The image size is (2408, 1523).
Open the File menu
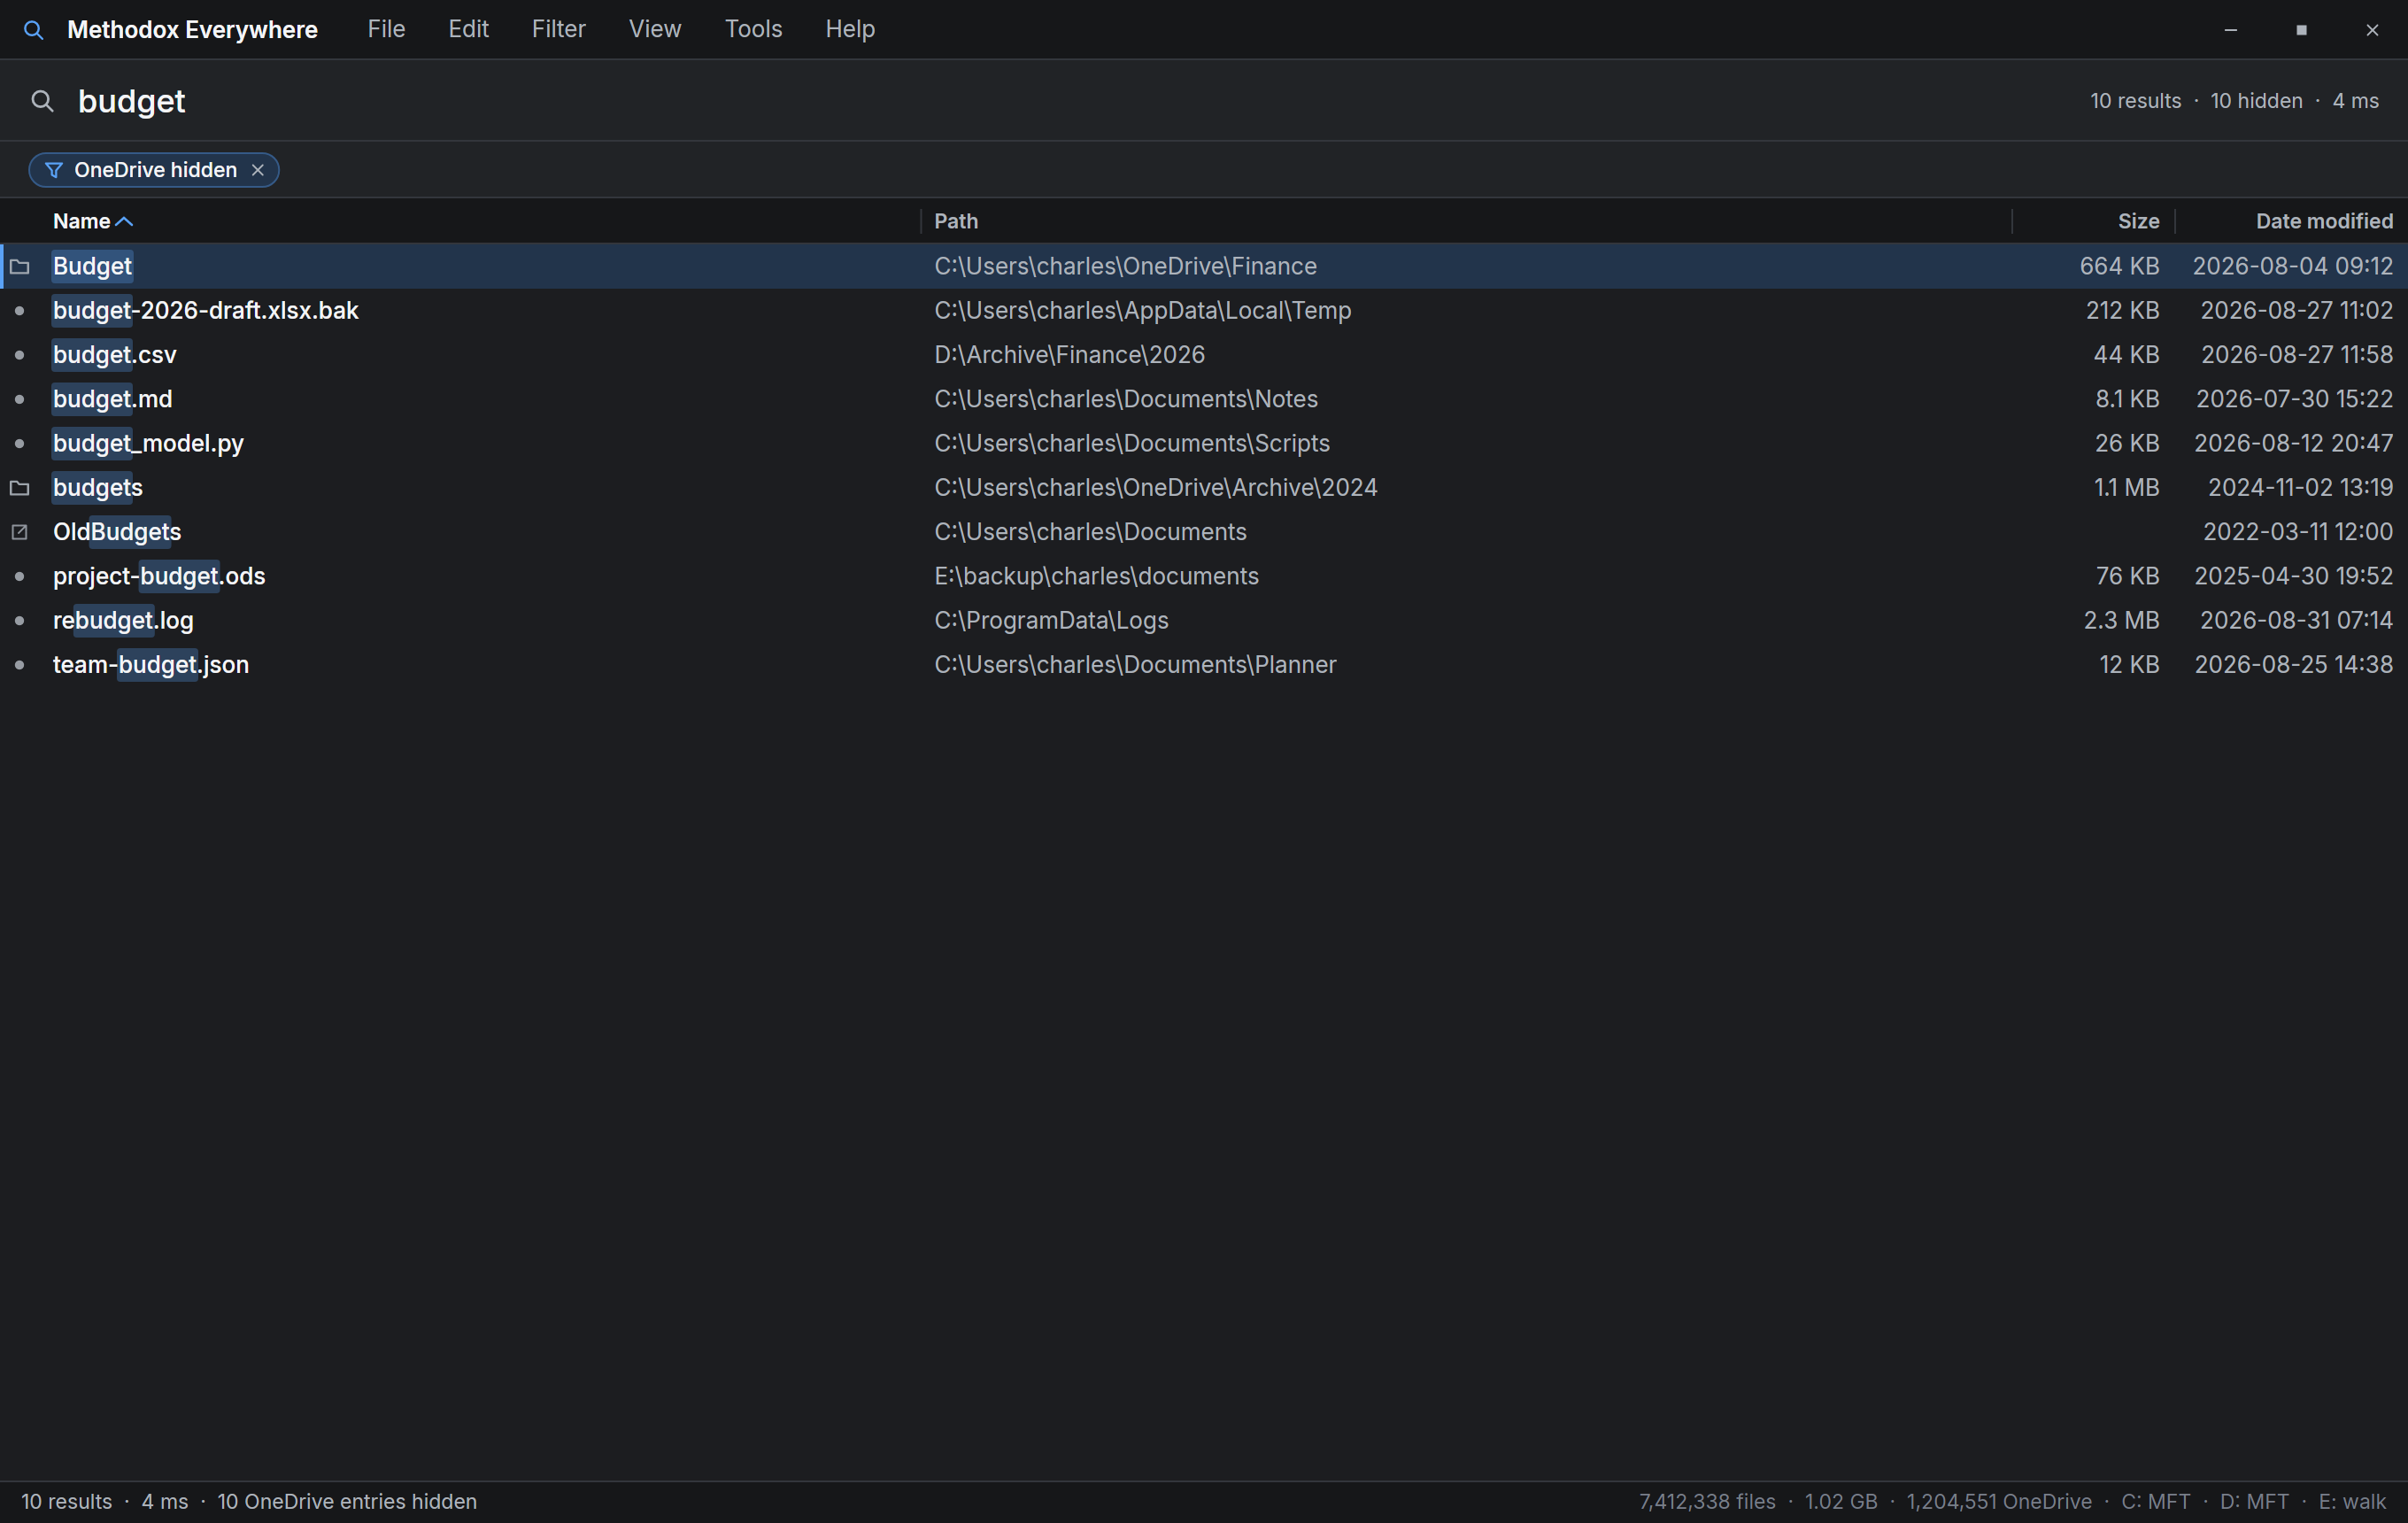tap(386, 29)
